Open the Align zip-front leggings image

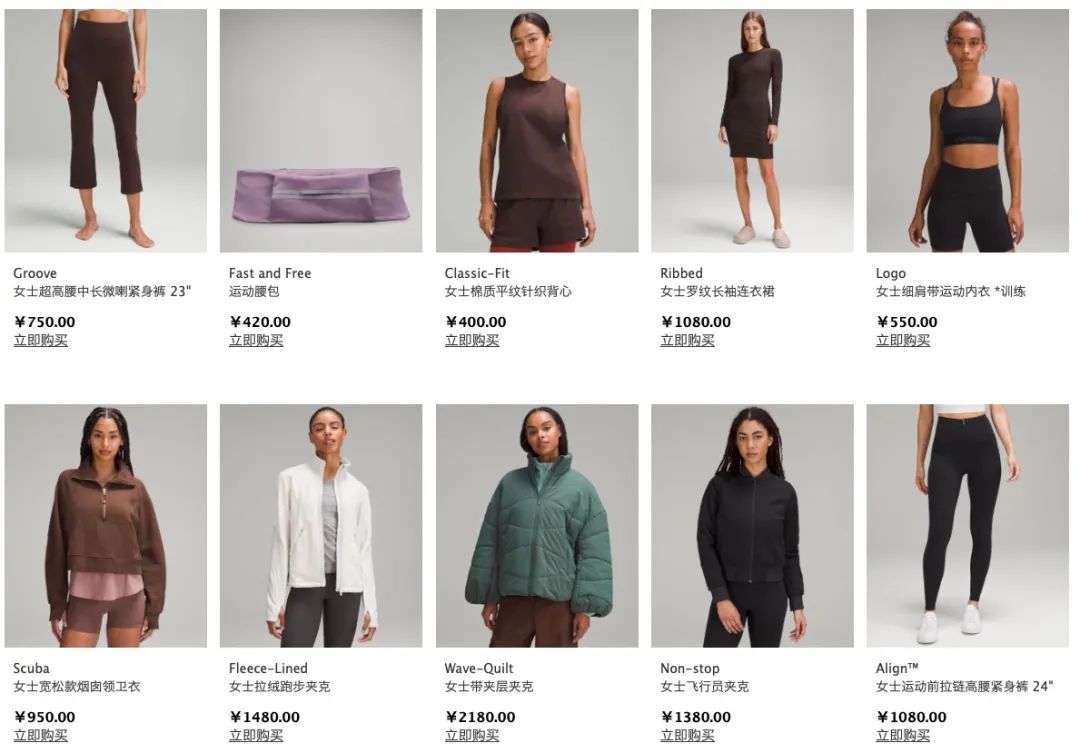tap(968, 526)
